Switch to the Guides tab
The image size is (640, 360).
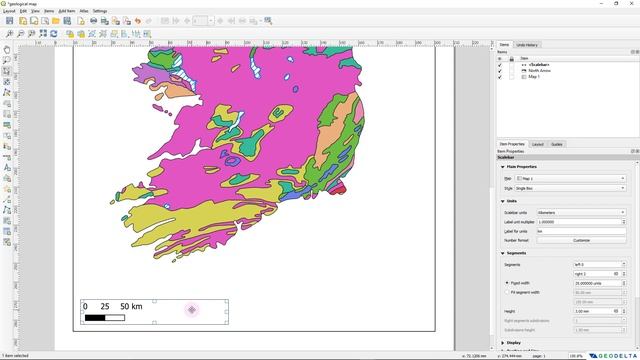tap(557, 144)
